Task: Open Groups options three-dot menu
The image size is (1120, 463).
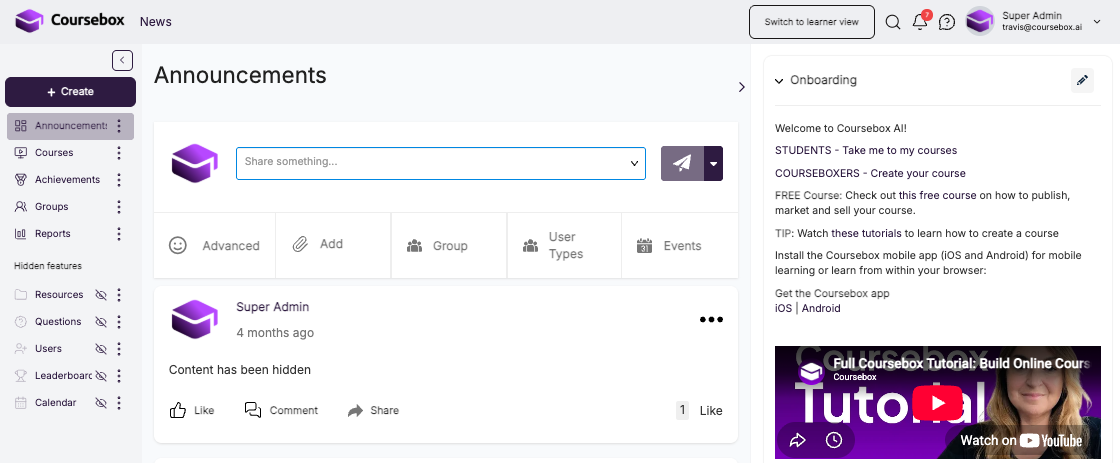Action: click(119, 206)
